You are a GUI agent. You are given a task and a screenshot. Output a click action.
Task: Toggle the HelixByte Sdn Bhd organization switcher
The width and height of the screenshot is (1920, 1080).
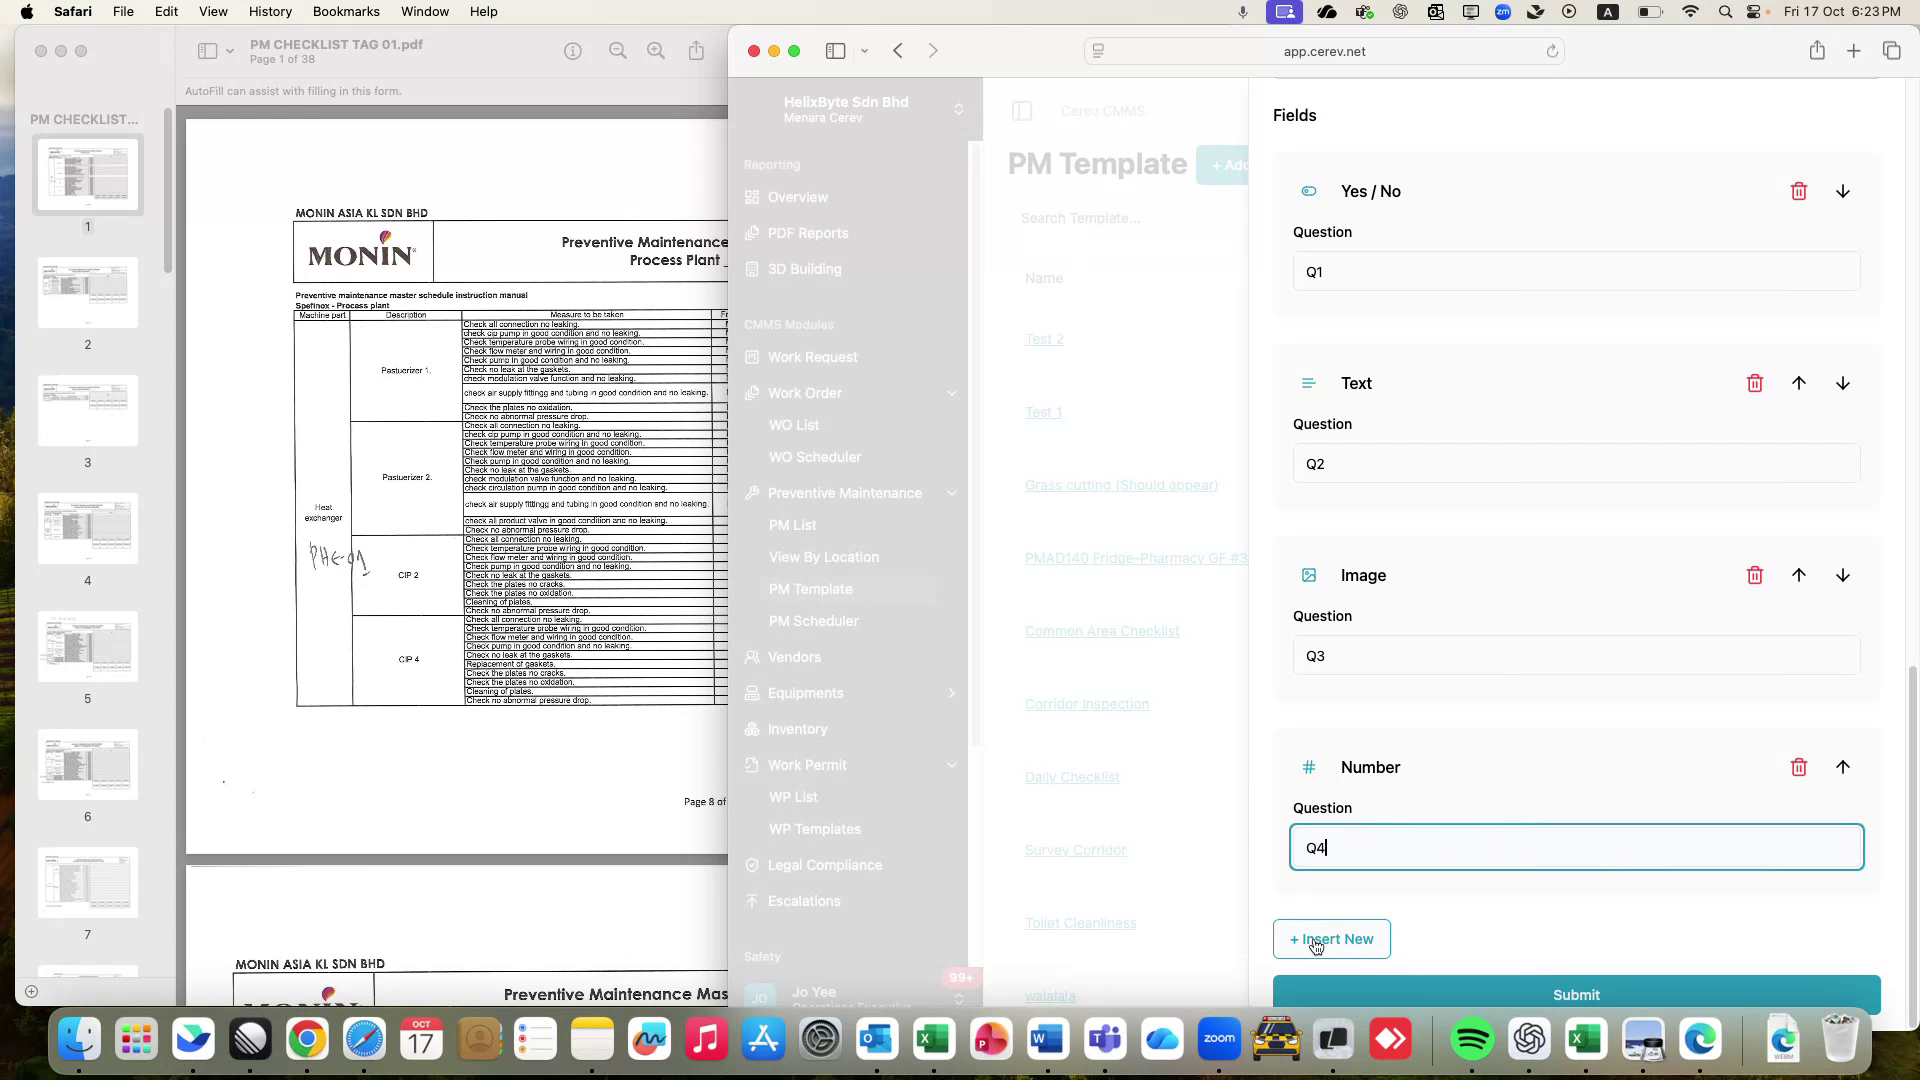pos(959,109)
